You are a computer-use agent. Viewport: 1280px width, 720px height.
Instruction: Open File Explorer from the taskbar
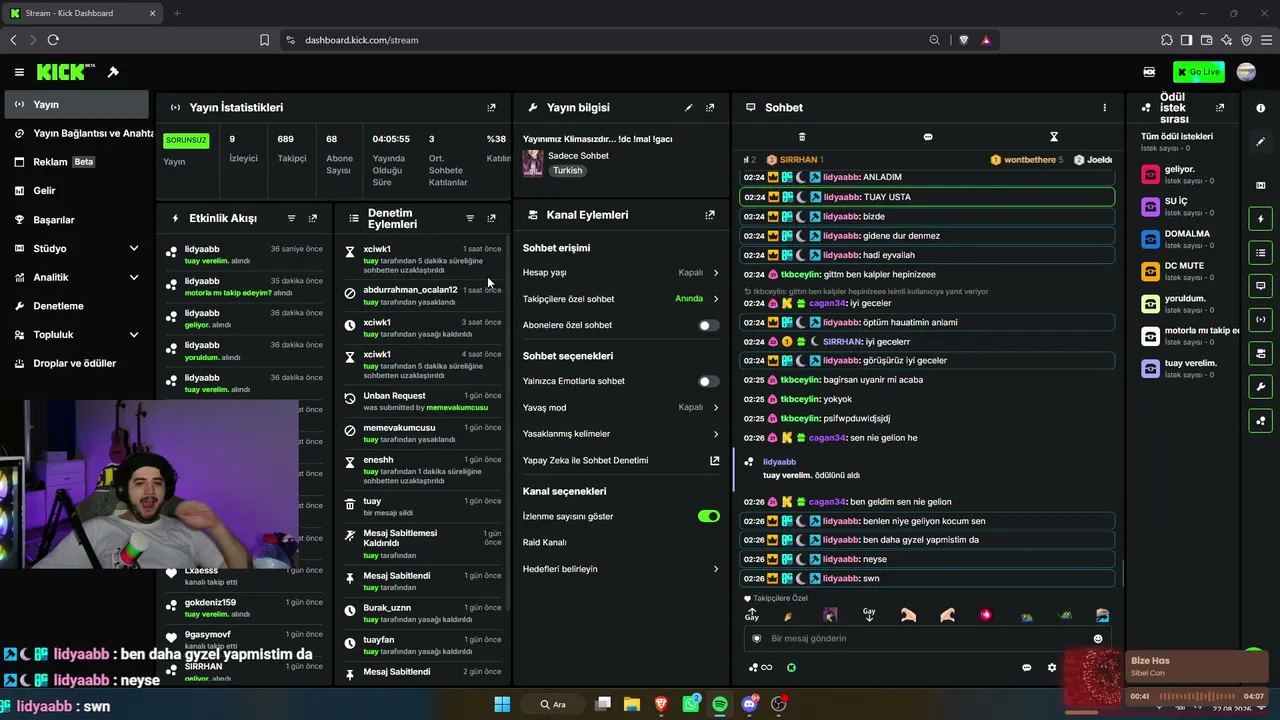[x=632, y=704]
